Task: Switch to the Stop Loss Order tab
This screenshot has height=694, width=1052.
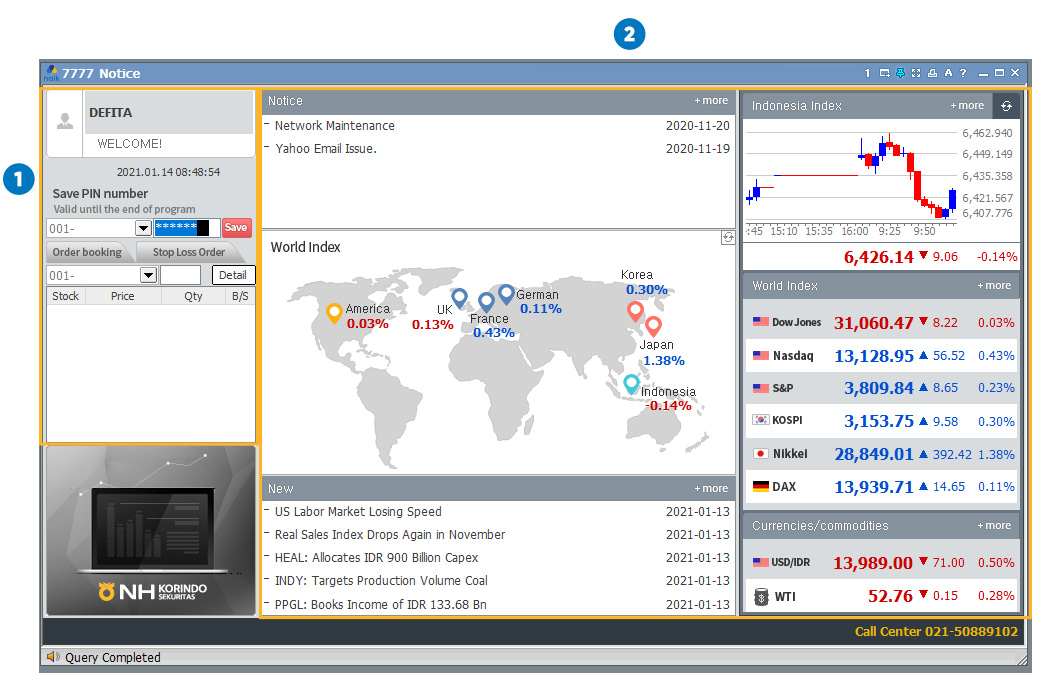Action: [x=189, y=252]
